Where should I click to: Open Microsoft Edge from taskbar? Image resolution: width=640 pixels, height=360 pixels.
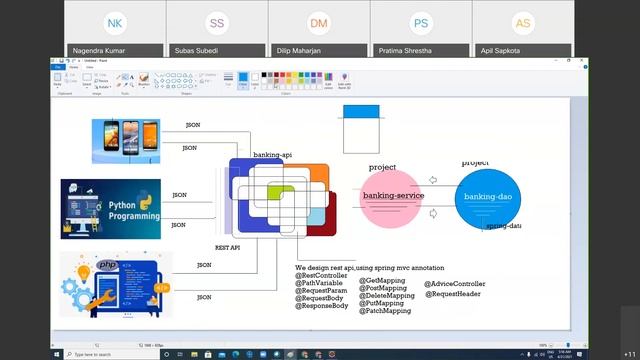236,354
